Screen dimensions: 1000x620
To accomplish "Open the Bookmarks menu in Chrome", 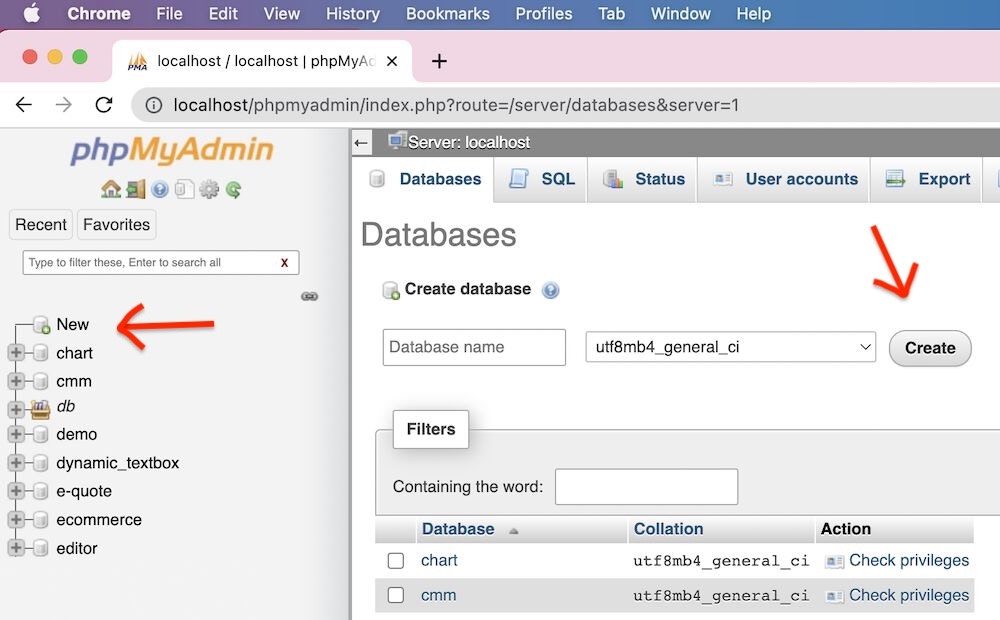I will 447,14.
